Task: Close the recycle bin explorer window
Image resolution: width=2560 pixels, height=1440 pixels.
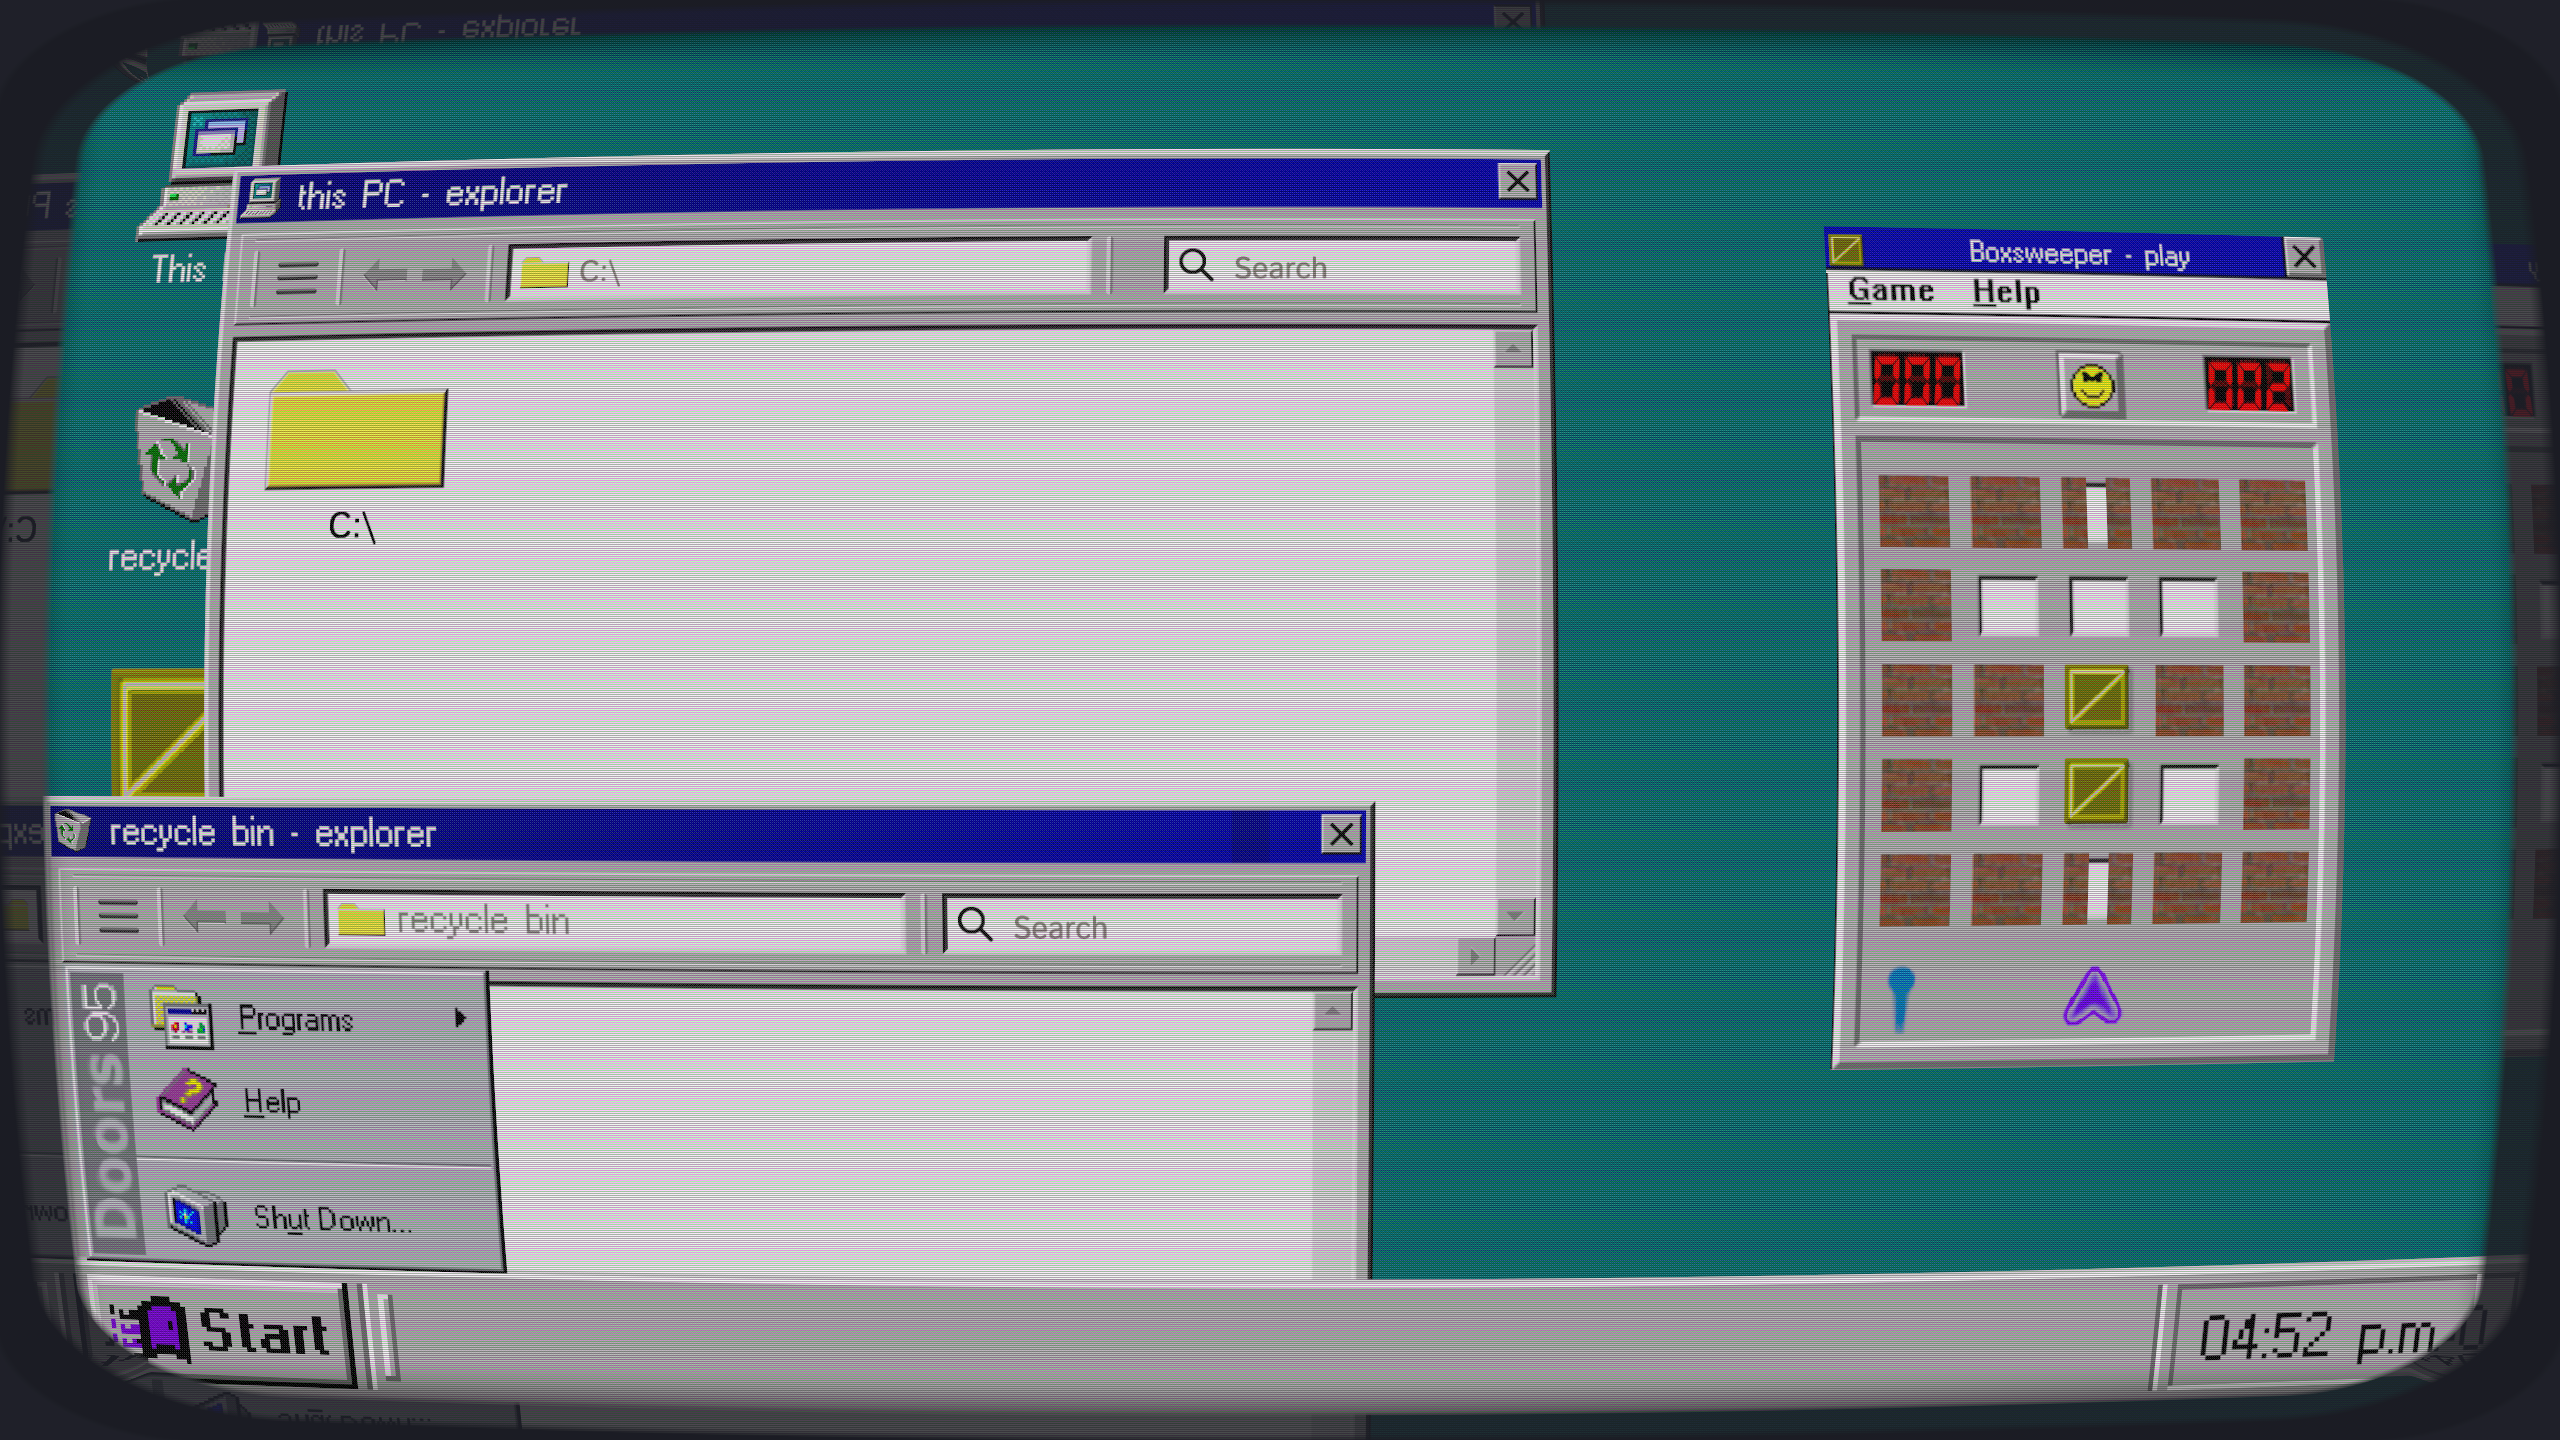Action: point(1341,834)
